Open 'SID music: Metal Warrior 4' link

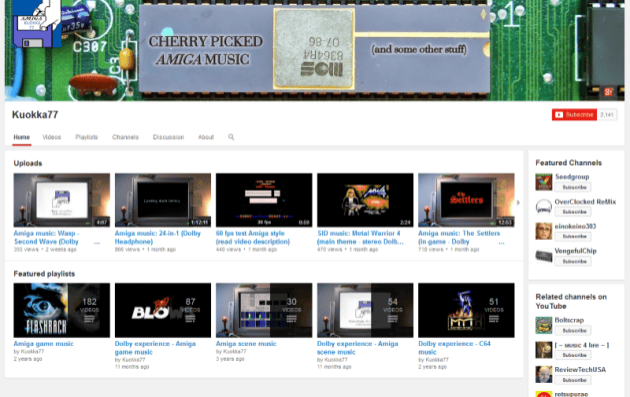click(360, 237)
